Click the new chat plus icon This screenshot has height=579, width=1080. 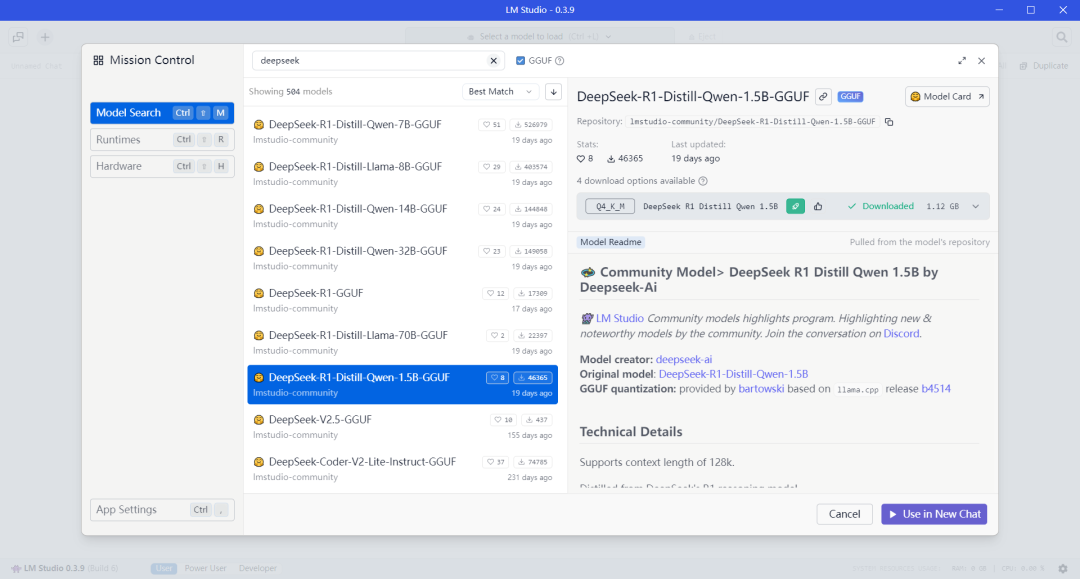(45, 37)
